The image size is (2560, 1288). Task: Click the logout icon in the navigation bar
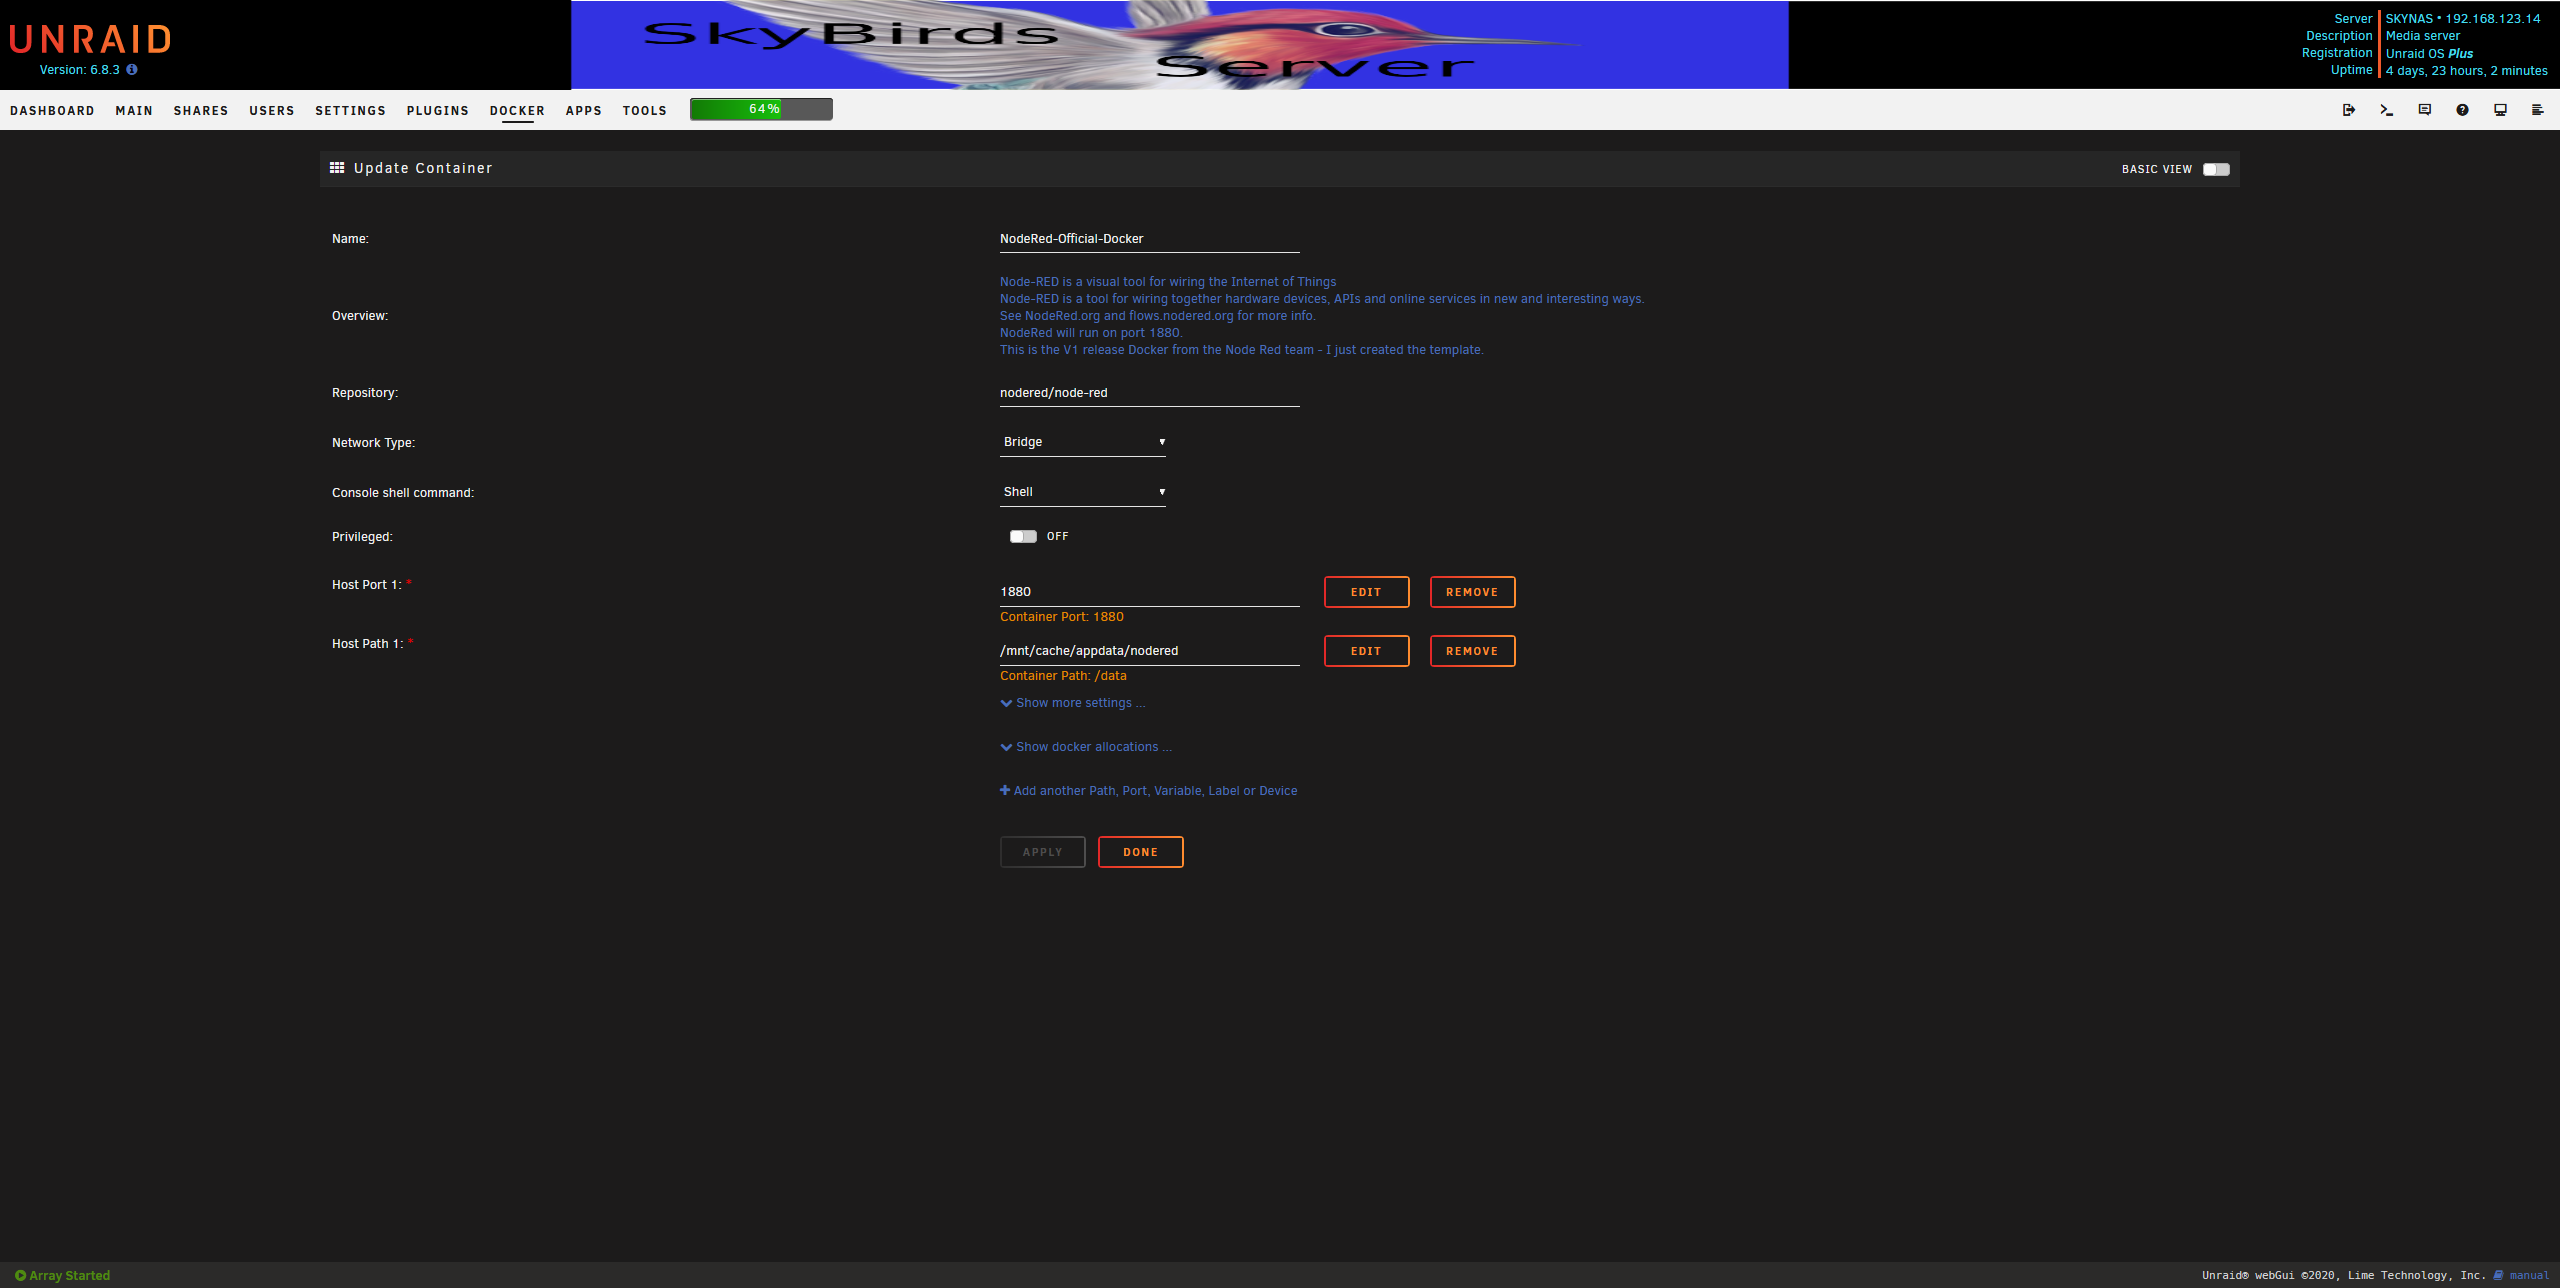2348,110
